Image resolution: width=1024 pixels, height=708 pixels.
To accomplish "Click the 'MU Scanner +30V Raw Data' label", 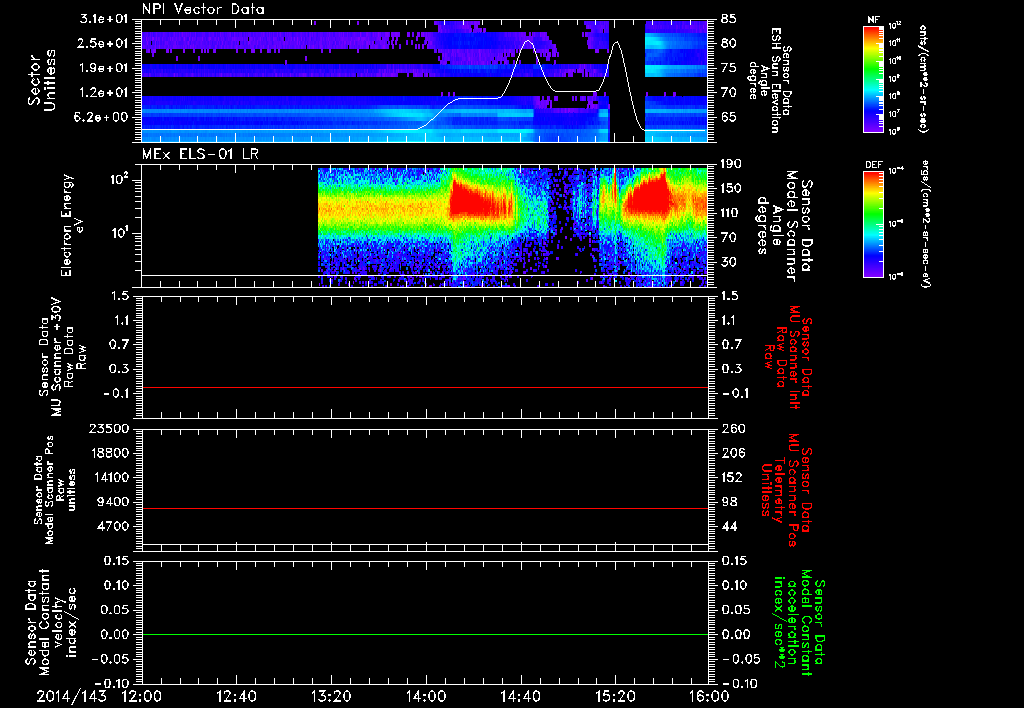I will coord(63,357).
